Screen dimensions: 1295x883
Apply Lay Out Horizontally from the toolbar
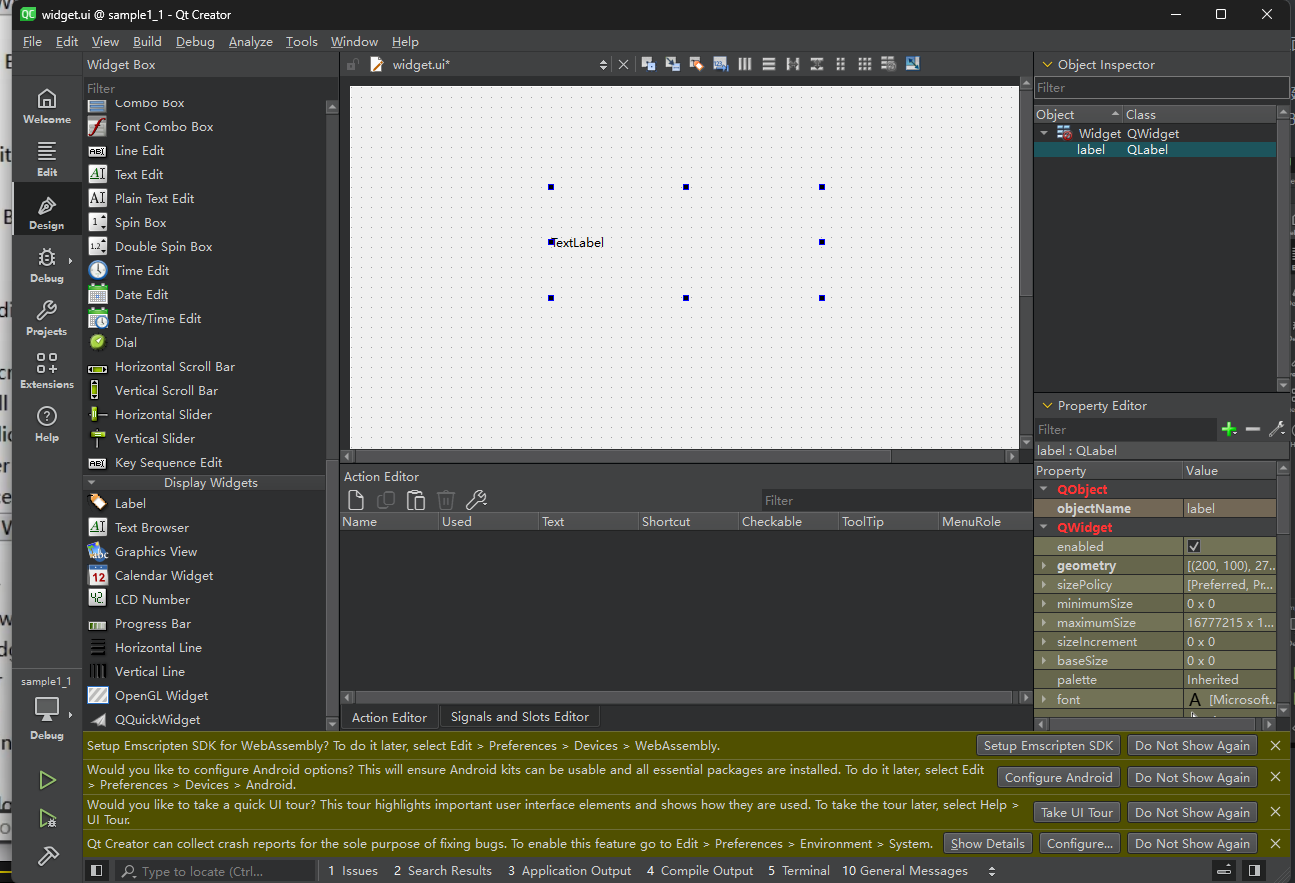click(744, 64)
